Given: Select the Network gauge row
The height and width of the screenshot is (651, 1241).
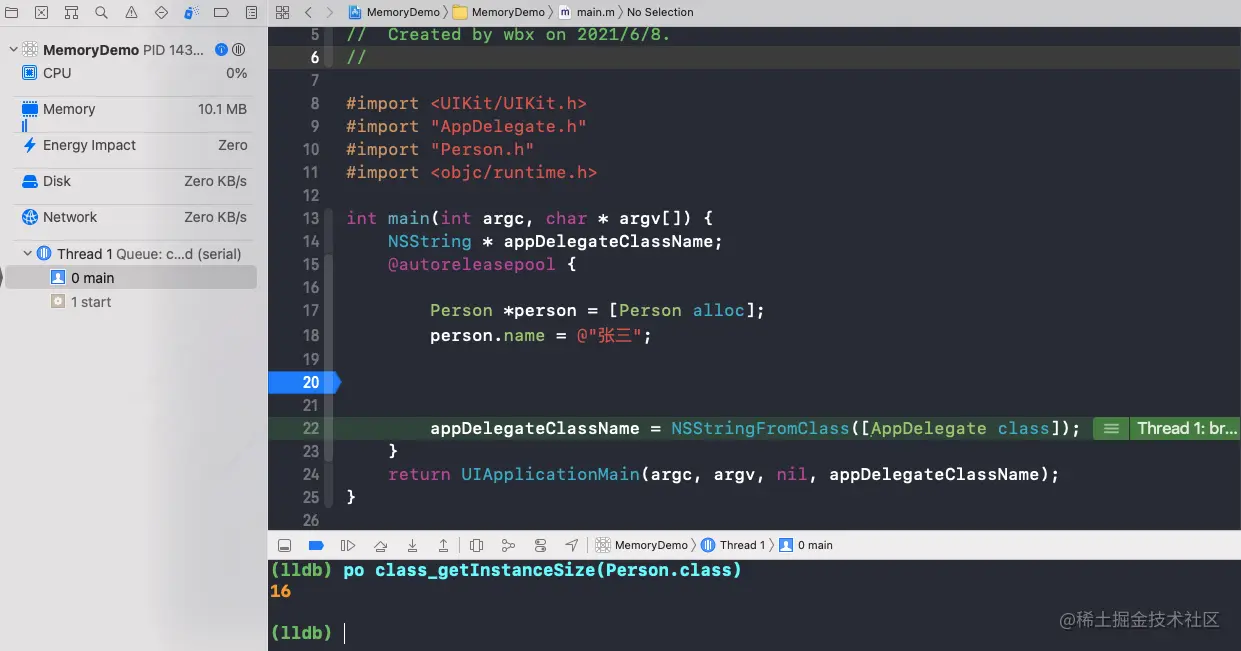Looking at the screenshot, I should 134,217.
